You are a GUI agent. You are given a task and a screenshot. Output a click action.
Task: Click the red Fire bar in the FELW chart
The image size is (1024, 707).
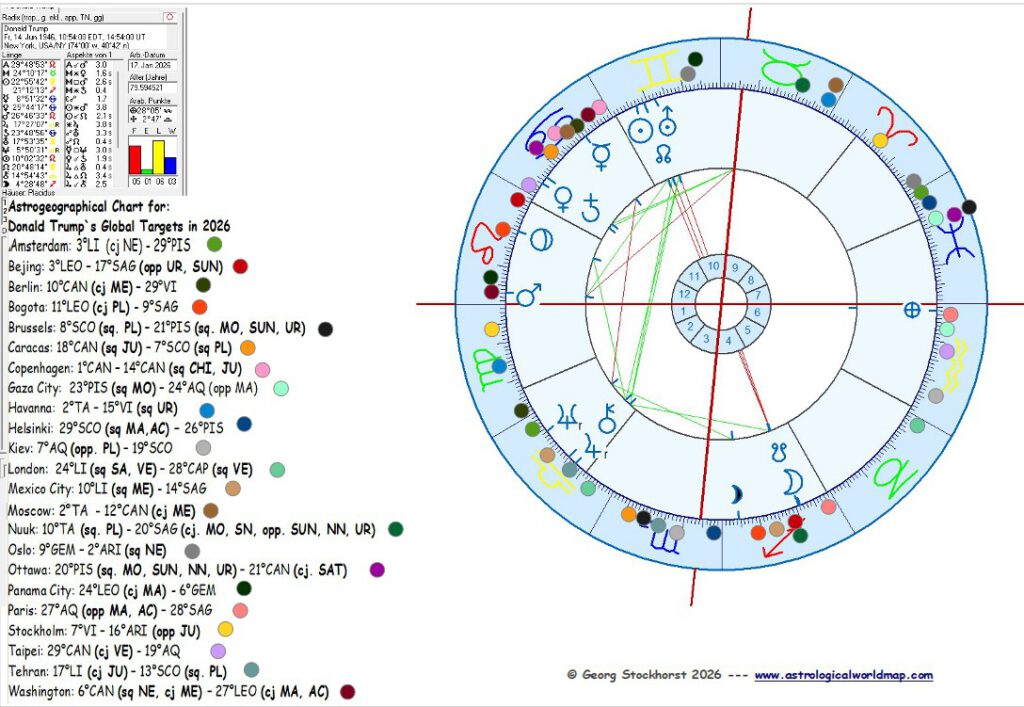pos(136,158)
